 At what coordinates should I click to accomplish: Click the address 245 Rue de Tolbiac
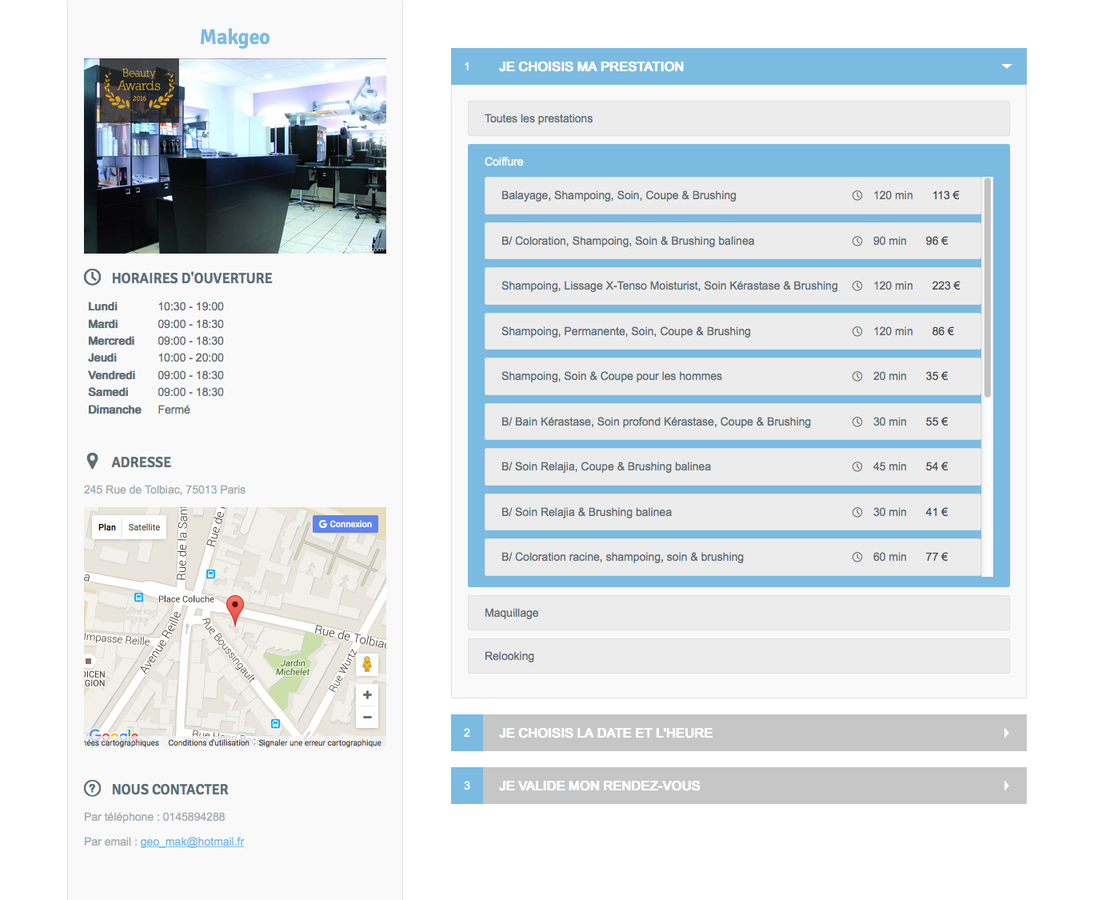[x=165, y=489]
